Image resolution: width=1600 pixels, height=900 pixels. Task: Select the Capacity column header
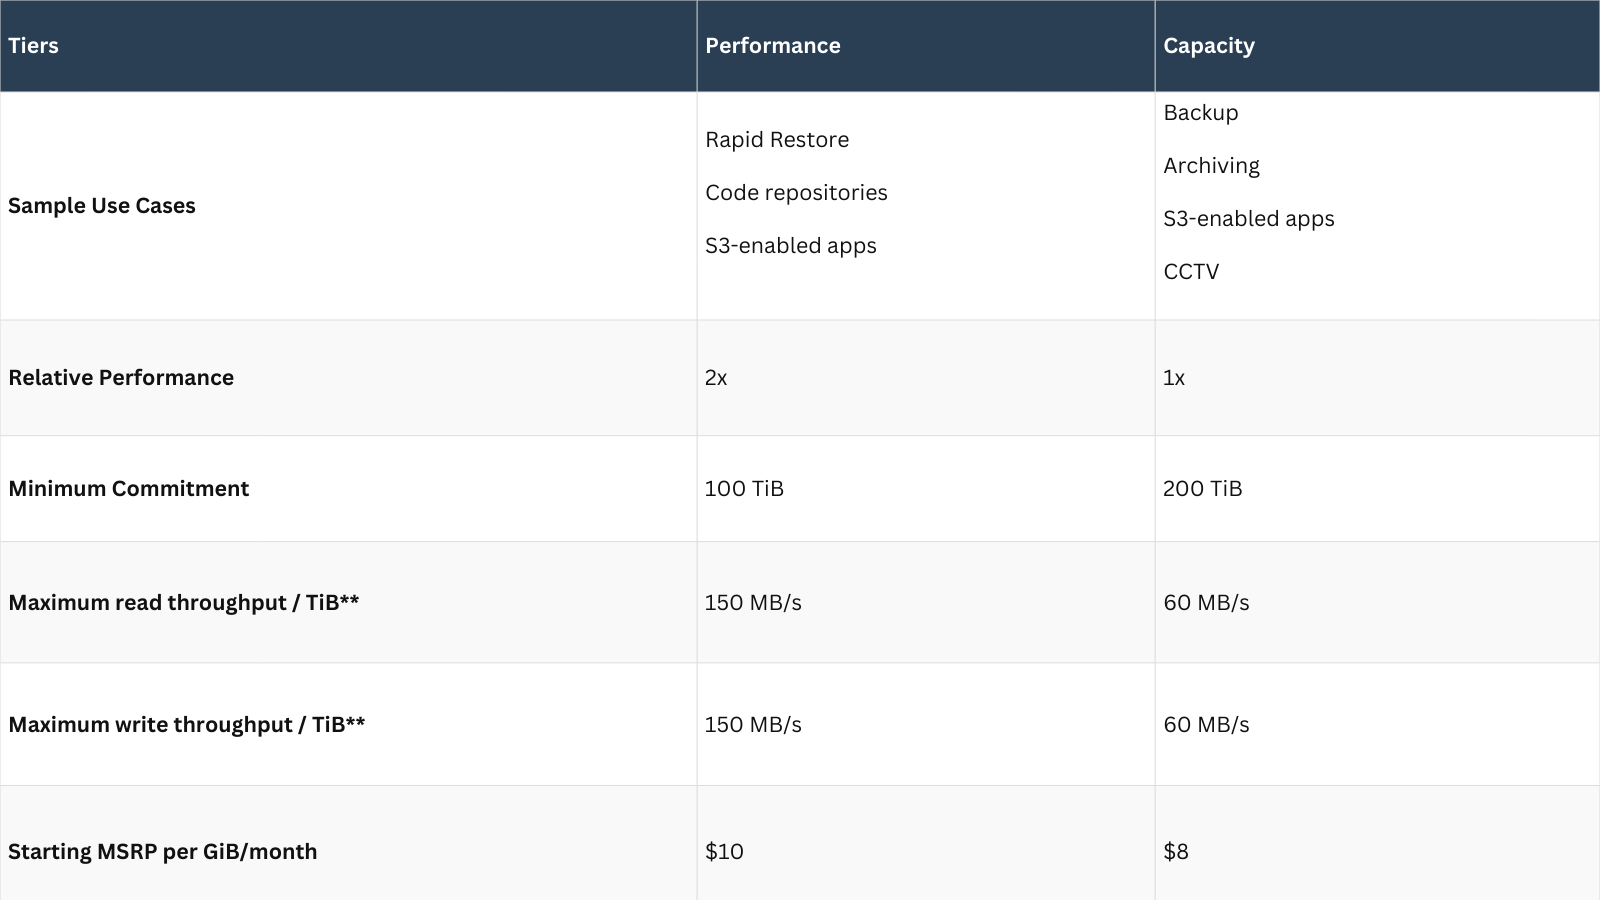pos(1208,46)
